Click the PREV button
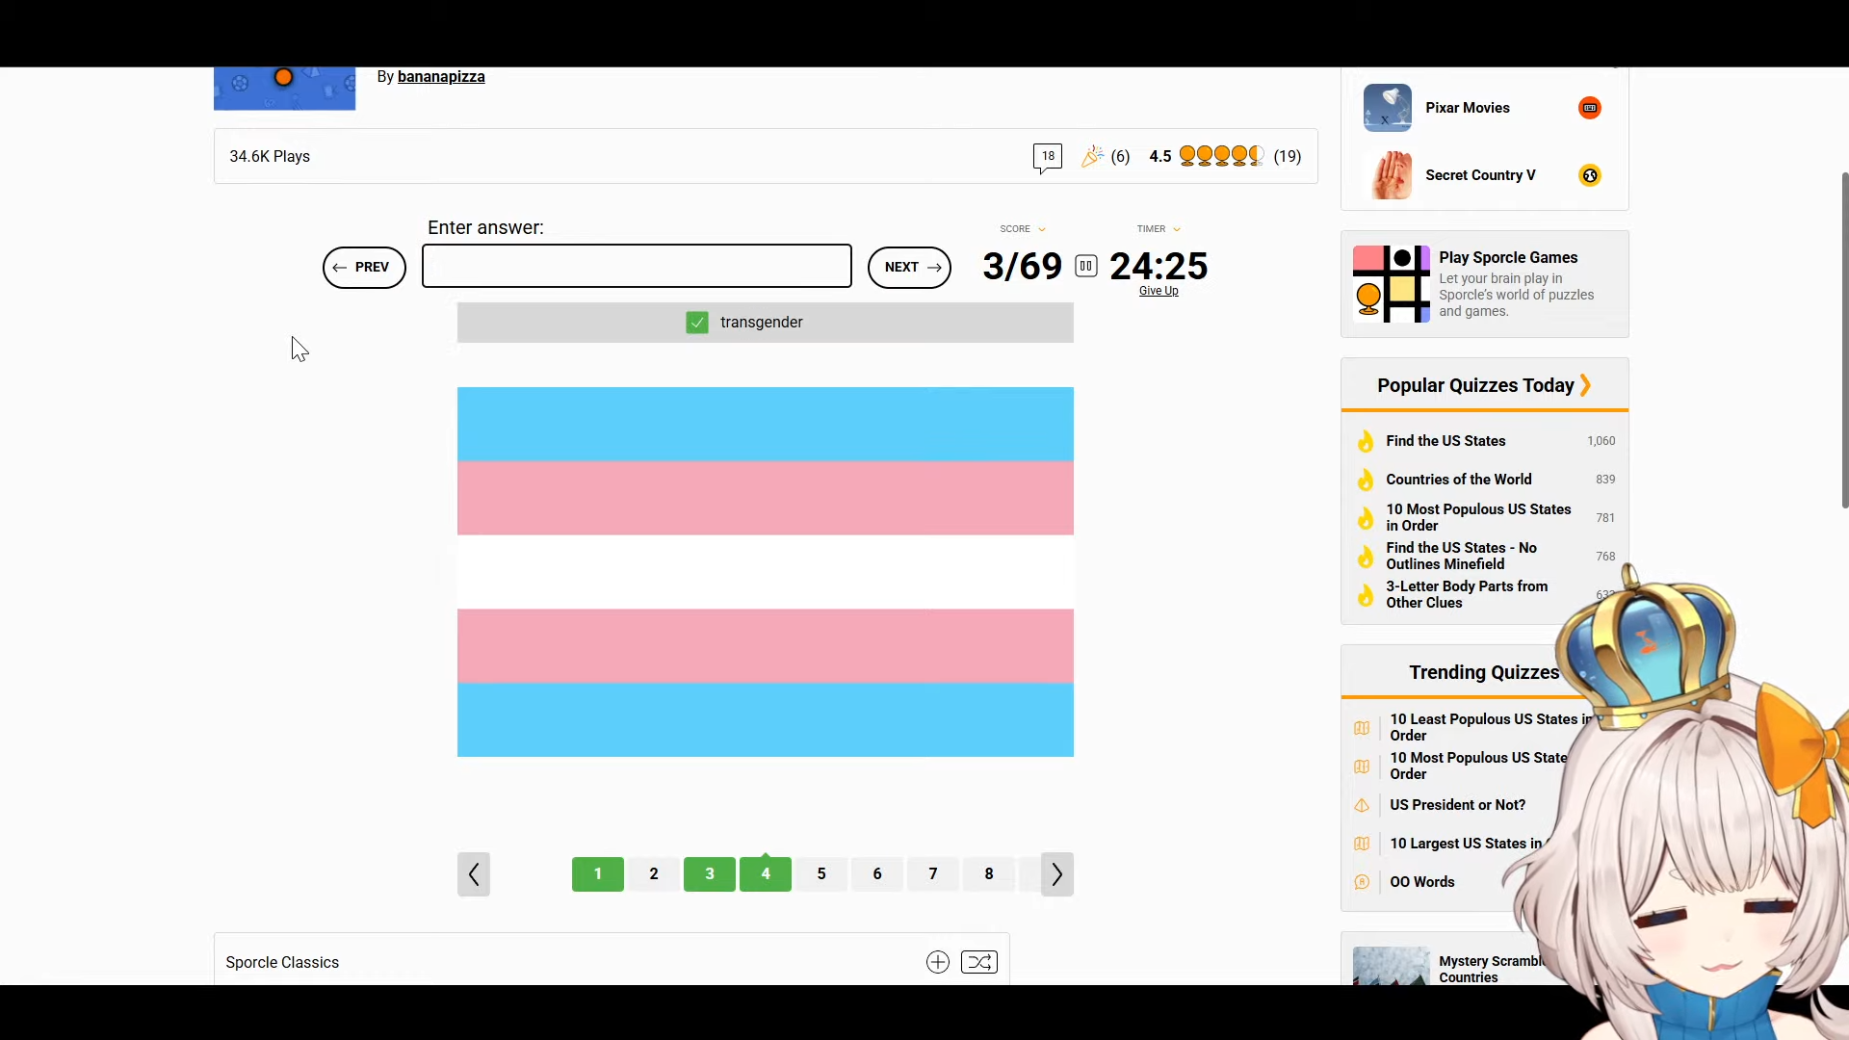The image size is (1849, 1040). click(364, 267)
